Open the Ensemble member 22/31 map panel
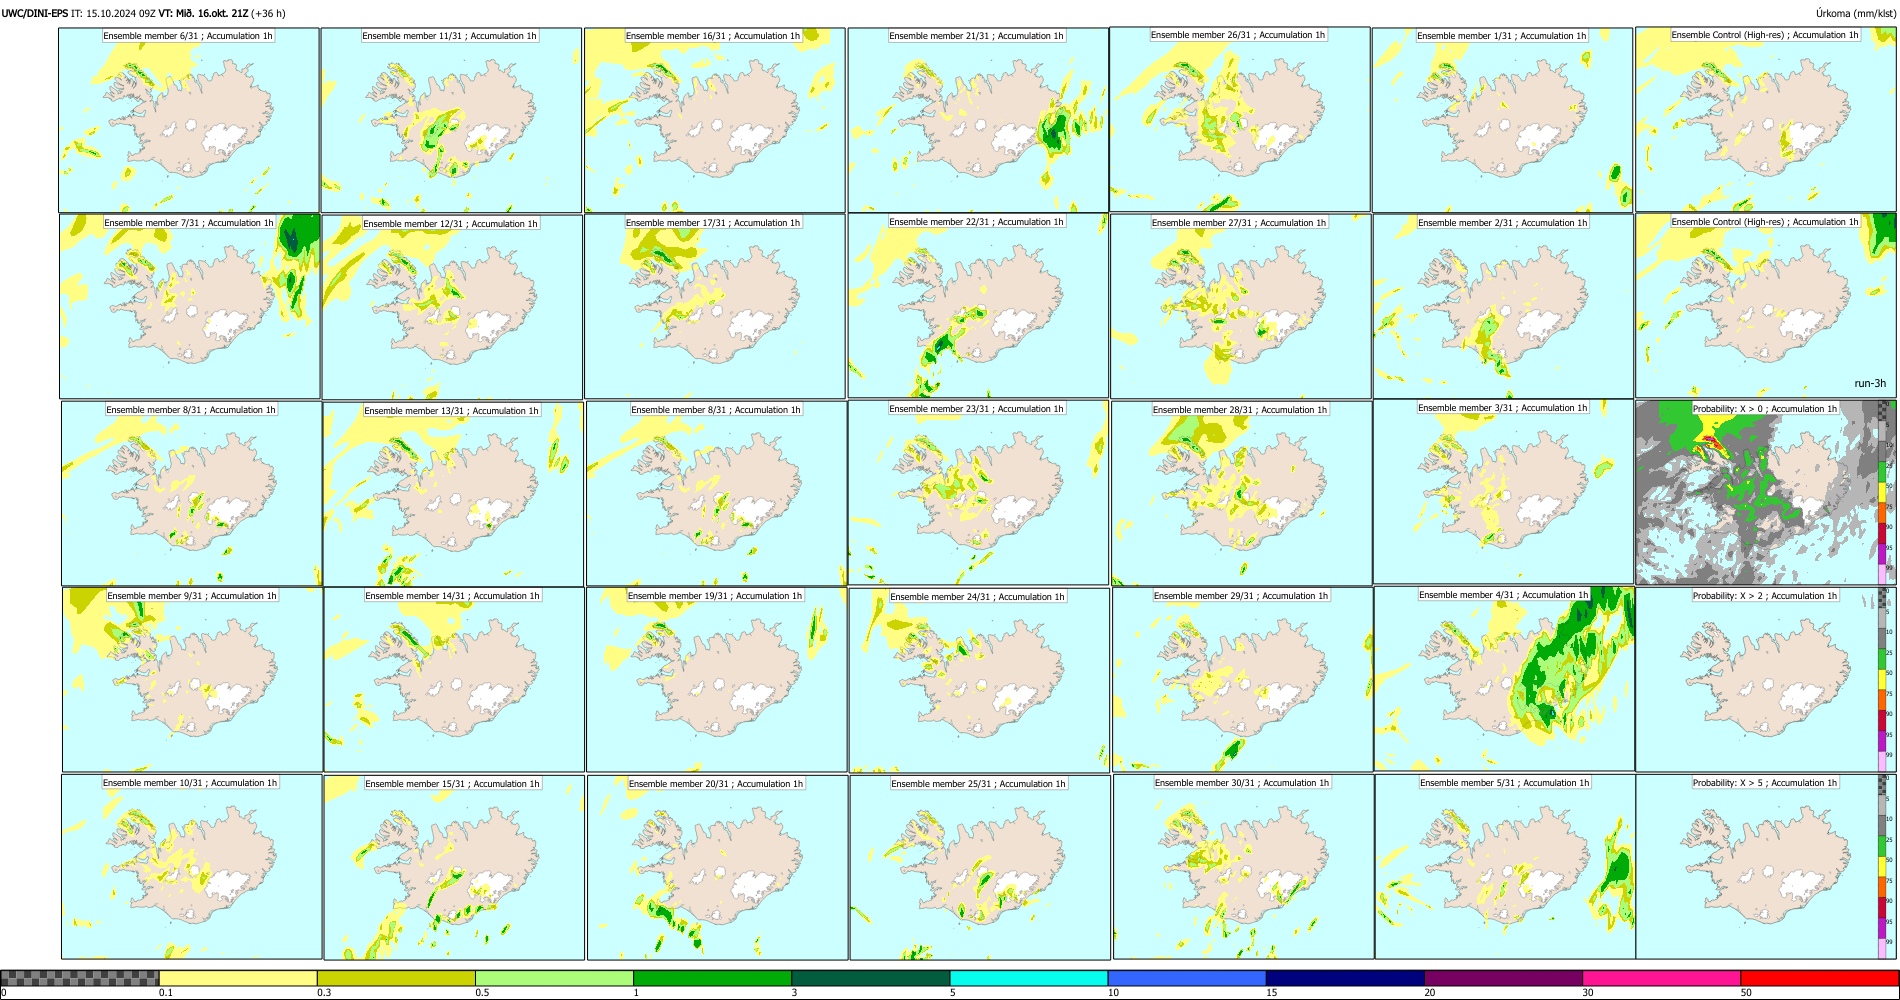 coord(978,305)
